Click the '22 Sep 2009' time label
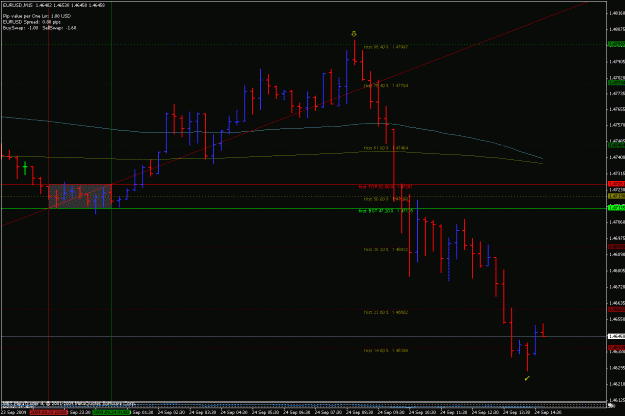625x416 pixels. [14, 412]
